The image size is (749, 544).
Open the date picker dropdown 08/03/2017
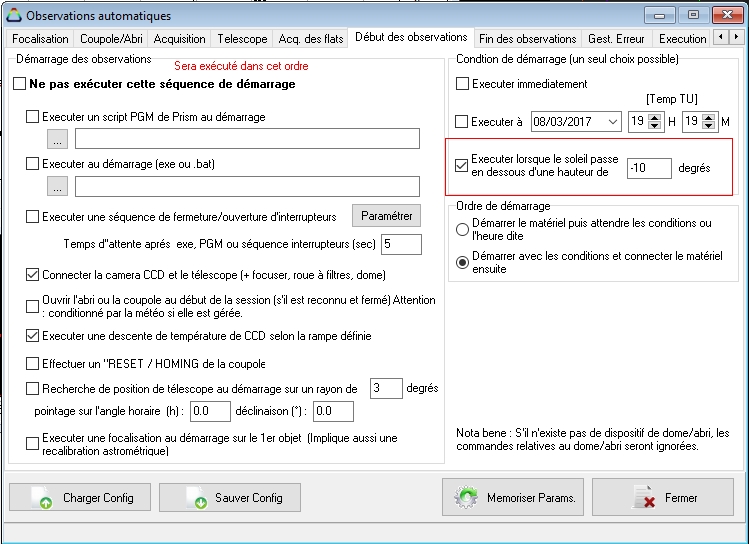609,122
